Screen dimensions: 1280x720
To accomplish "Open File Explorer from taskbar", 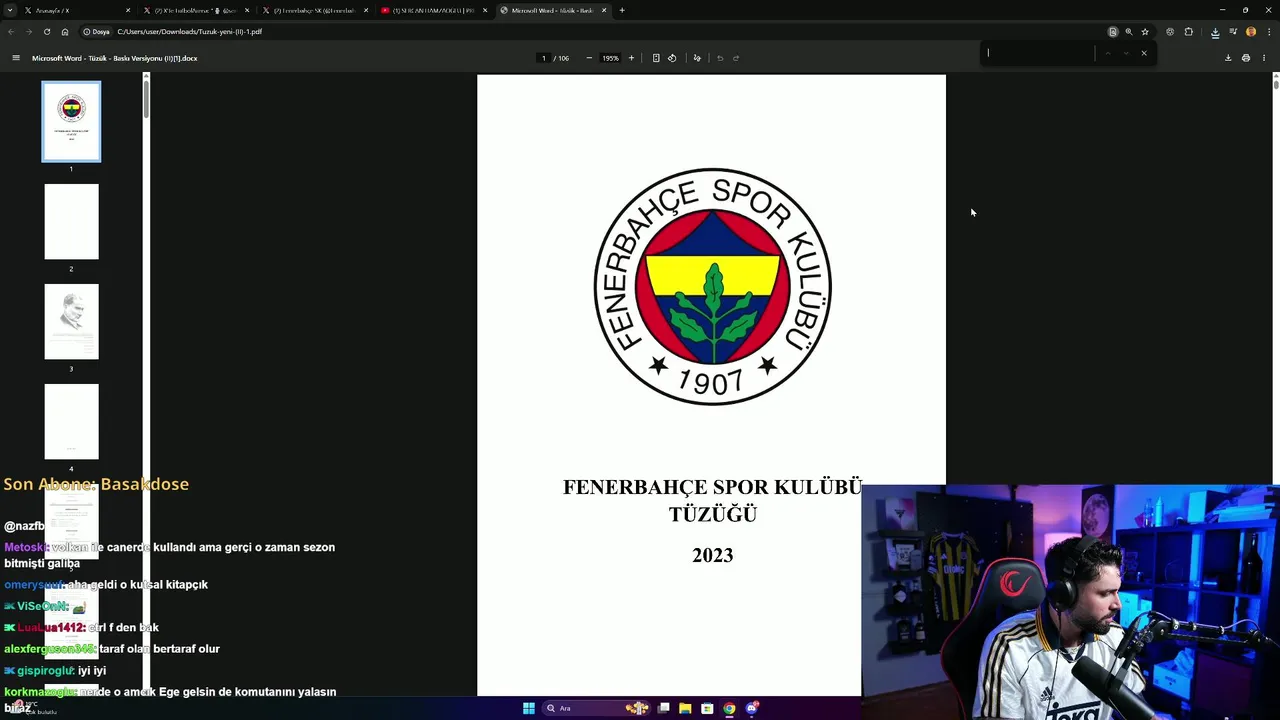I will (x=685, y=708).
